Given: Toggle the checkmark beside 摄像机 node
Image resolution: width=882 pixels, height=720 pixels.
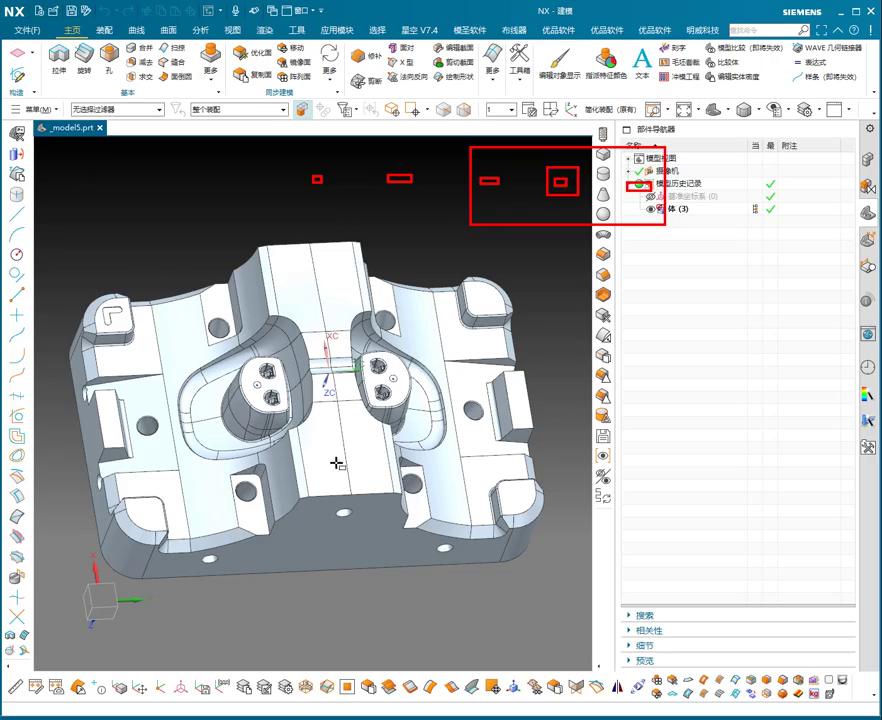Looking at the screenshot, I should point(639,171).
